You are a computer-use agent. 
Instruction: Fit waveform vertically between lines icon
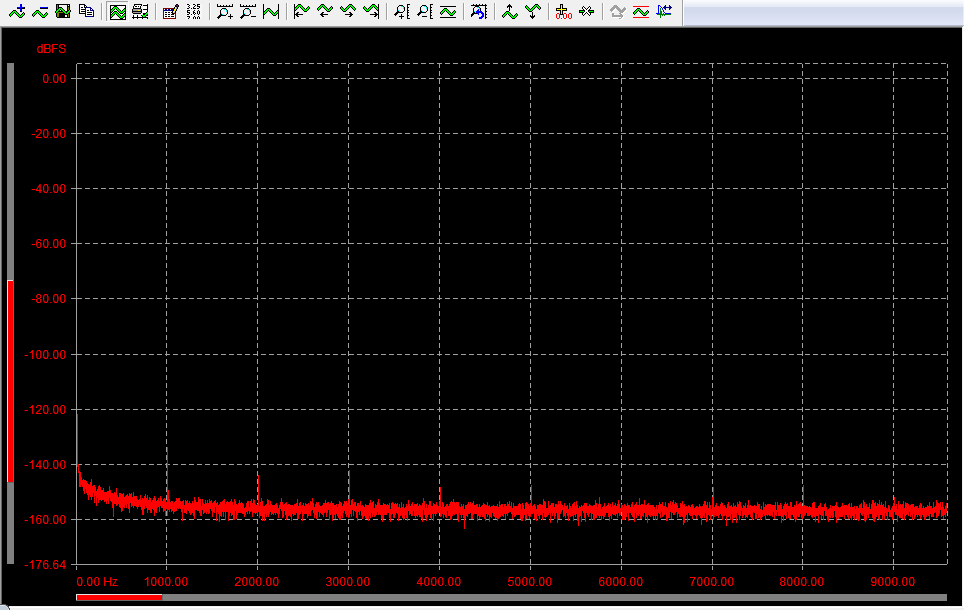pyautogui.click(x=448, y=11)
